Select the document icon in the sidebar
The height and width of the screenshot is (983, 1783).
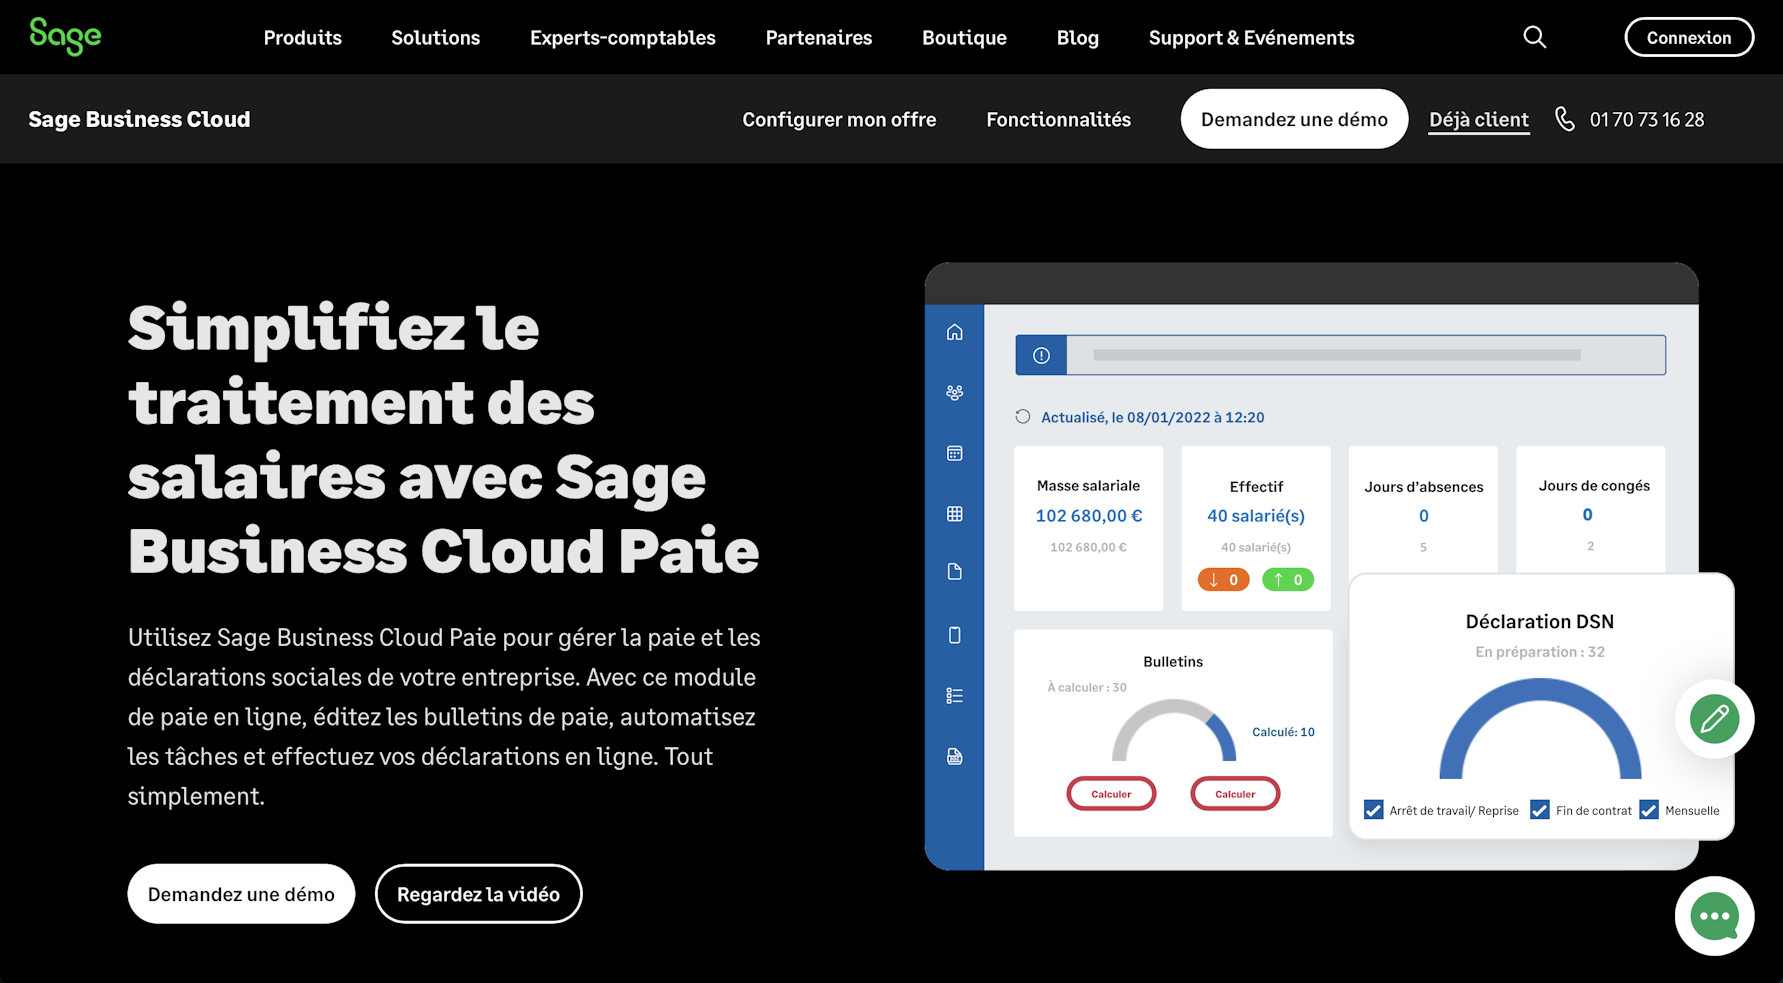[x=955, y=571]
